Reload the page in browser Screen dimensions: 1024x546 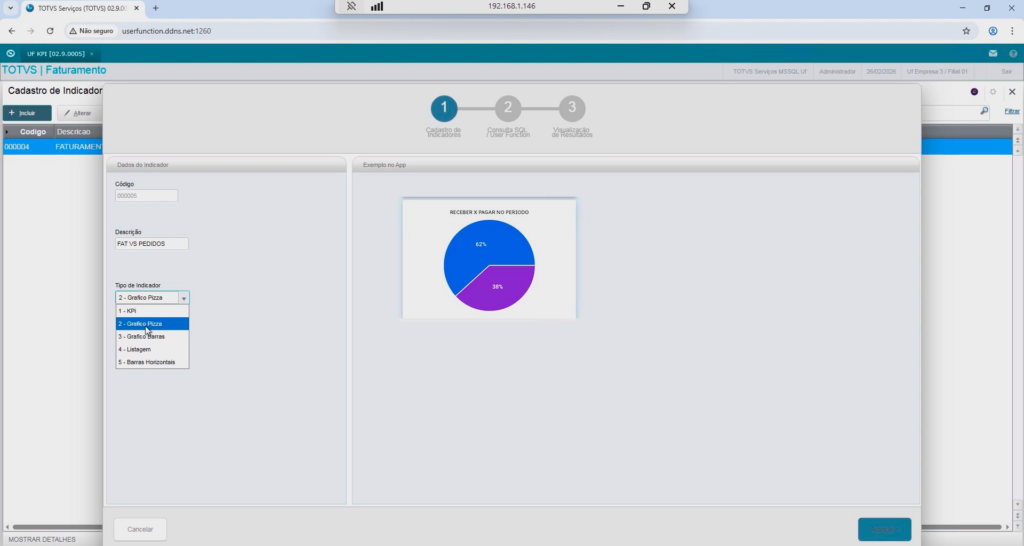(50, 31)
